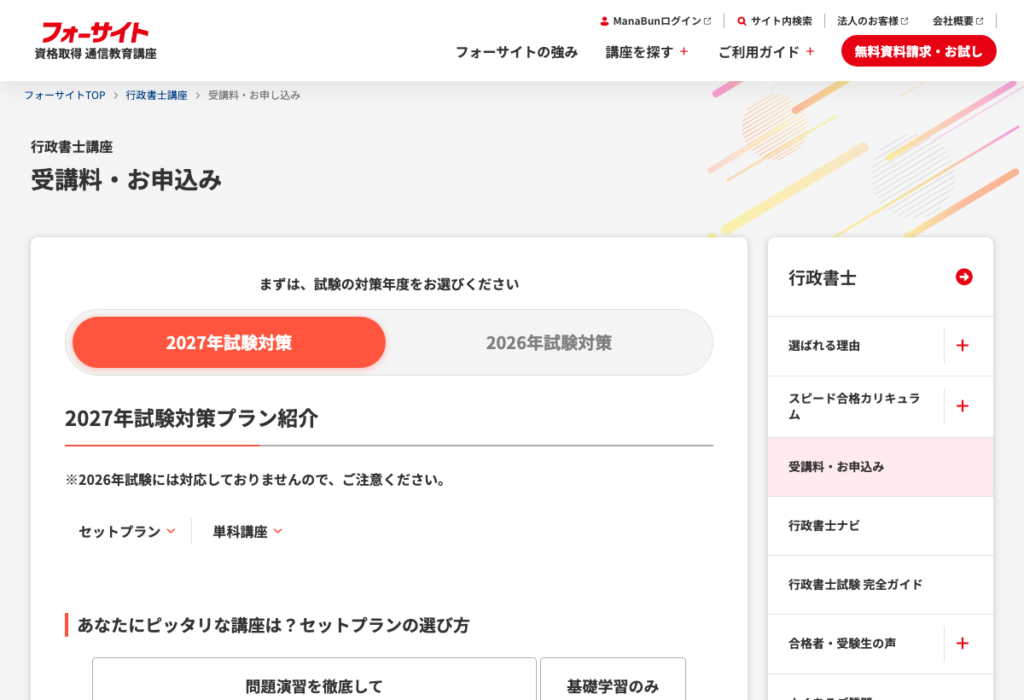The height and width of the screenshot is (700, 1024).
Task: Open 行政書士 sidebar heading link
Action: (x=880, y=278)
